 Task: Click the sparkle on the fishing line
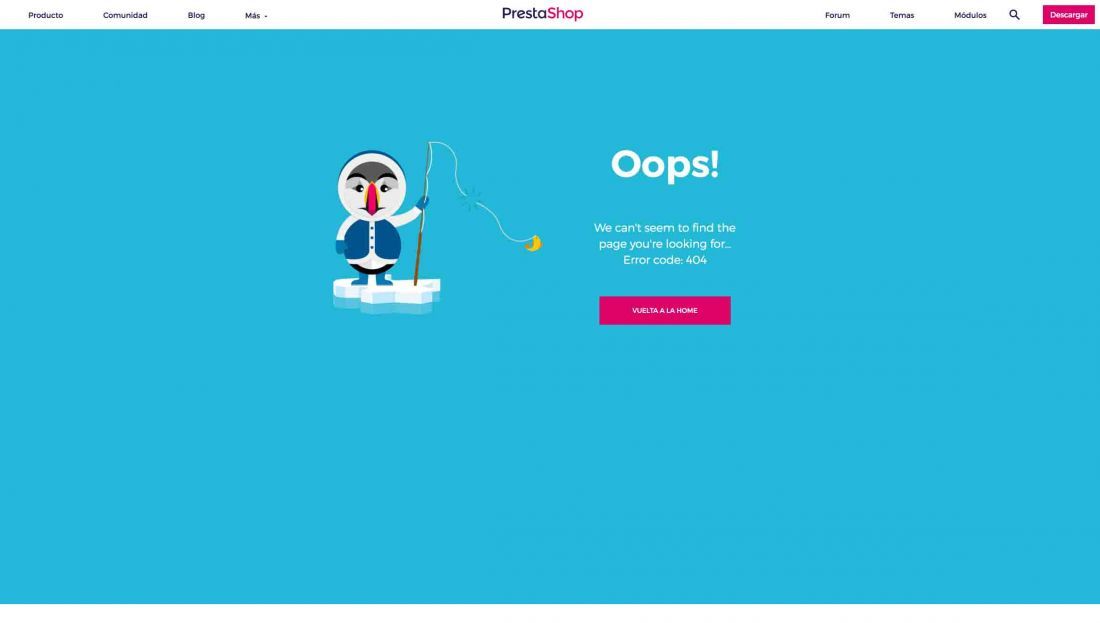coord(471,199)
